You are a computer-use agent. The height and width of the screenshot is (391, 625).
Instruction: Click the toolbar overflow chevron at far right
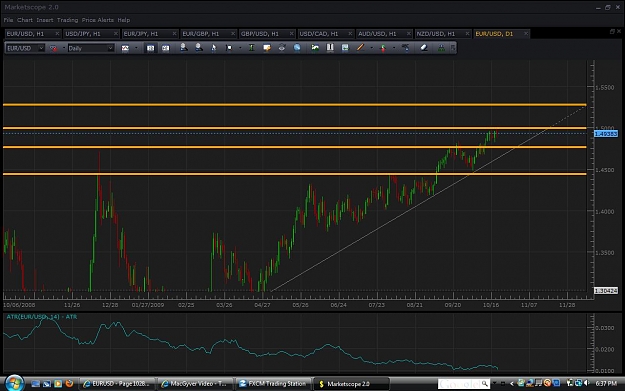pos(453,48)
